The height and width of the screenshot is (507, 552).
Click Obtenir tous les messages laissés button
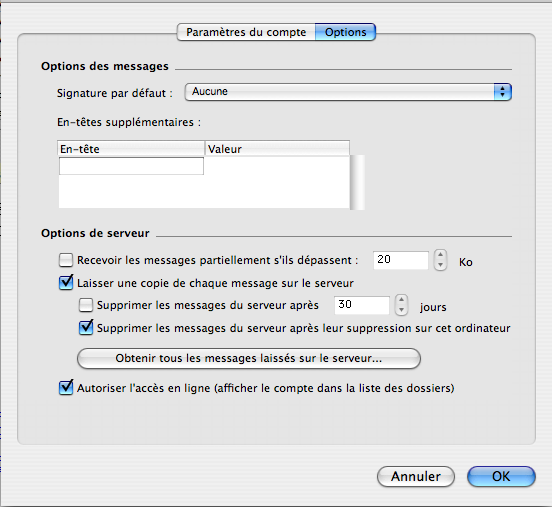coord(249,358)
